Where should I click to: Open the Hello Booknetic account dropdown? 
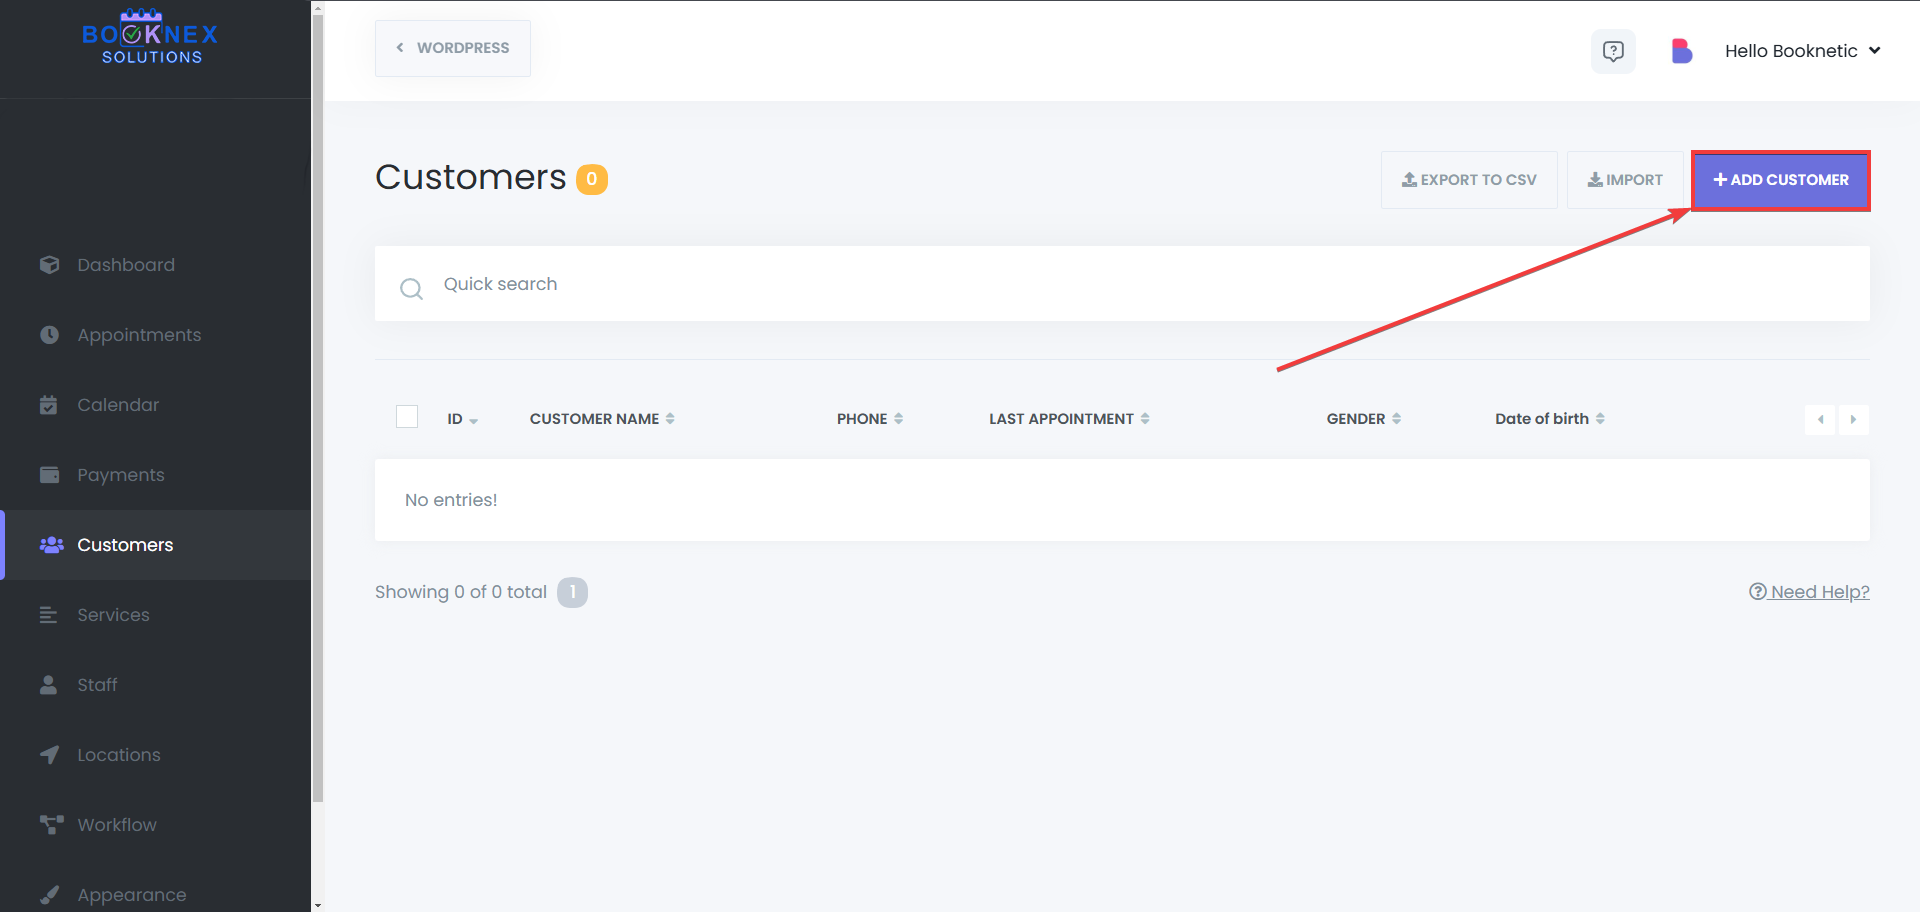[1802, 50]
